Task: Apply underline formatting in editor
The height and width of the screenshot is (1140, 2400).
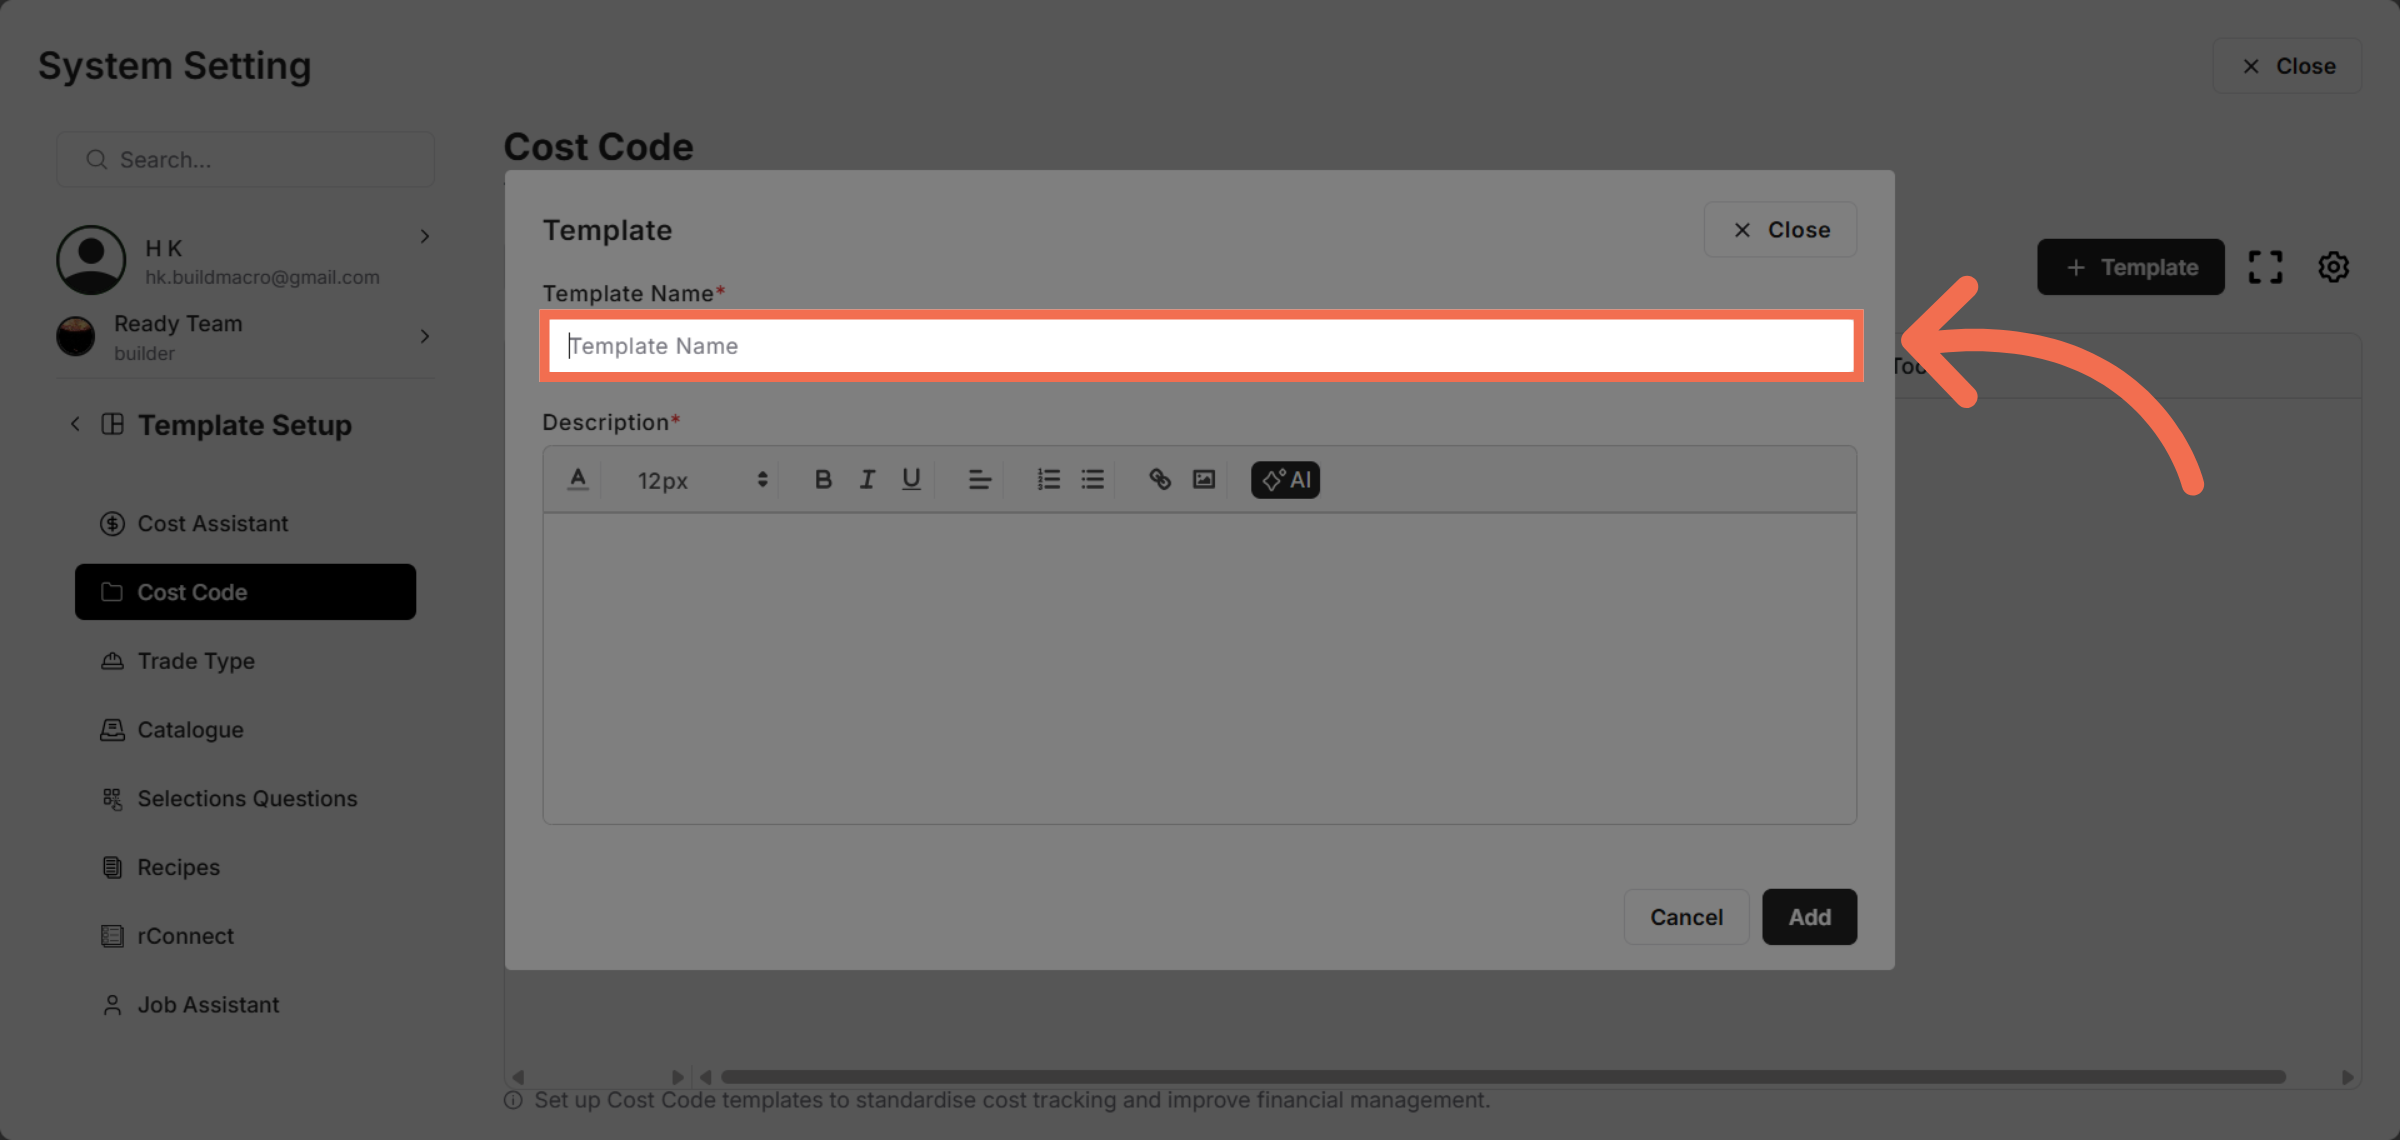Action: 910,480
